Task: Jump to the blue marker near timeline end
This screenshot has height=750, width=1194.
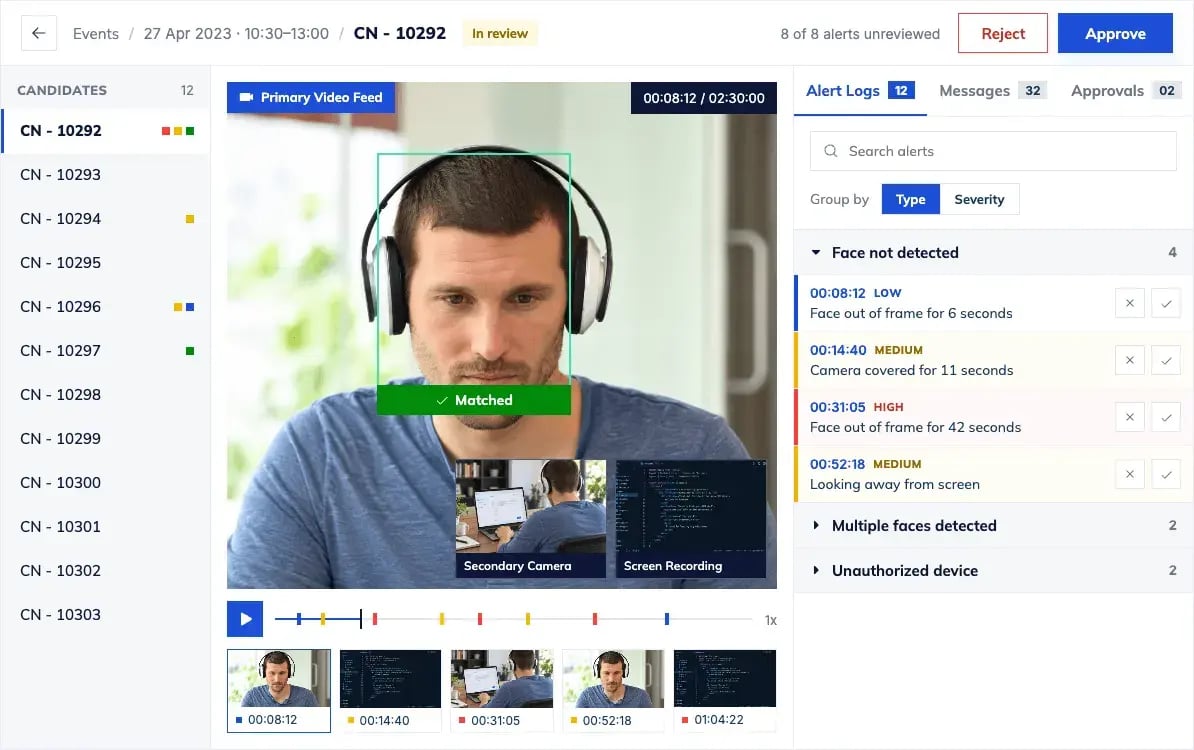Action: coord(666,619)
